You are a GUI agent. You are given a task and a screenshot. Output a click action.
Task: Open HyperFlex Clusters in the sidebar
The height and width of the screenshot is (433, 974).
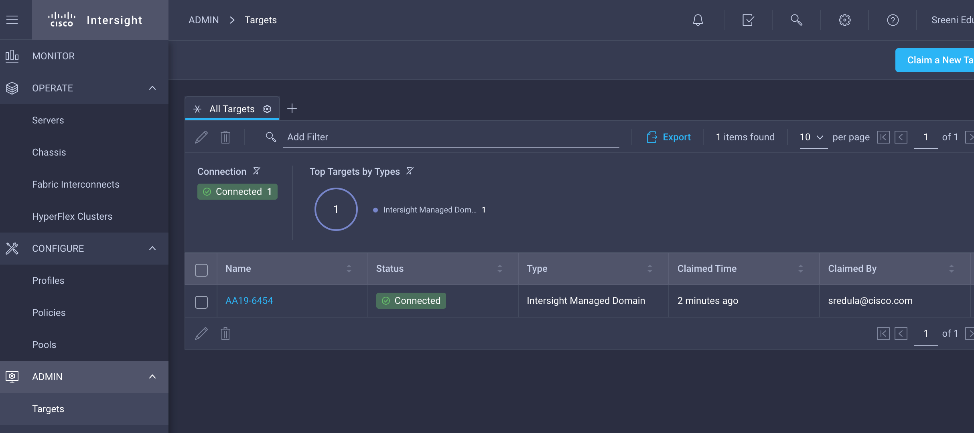click(x=72, y=217)
